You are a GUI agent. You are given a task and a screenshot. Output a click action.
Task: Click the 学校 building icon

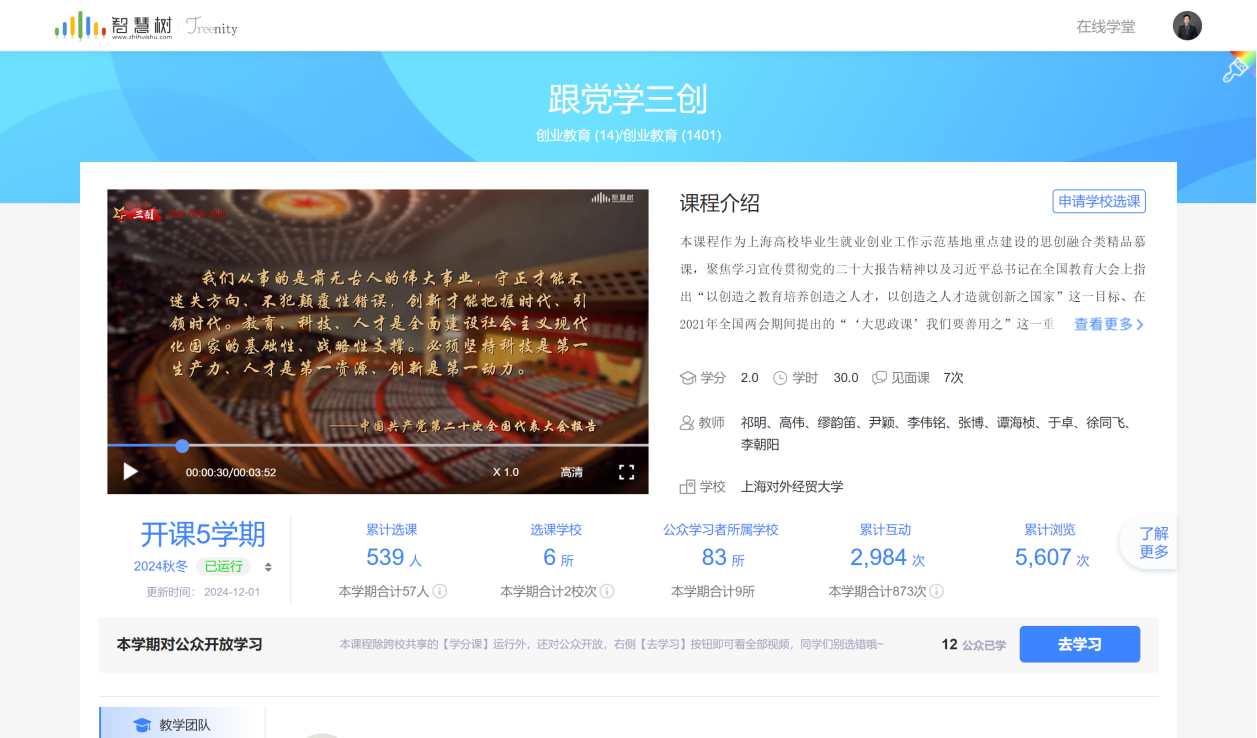[687, 487]
